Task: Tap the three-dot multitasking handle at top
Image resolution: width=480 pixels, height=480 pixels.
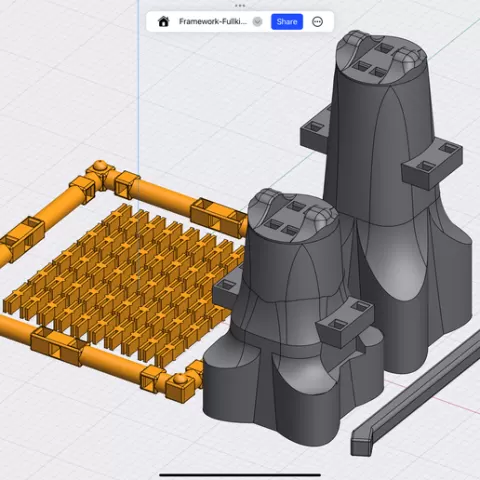Action: 240,6
